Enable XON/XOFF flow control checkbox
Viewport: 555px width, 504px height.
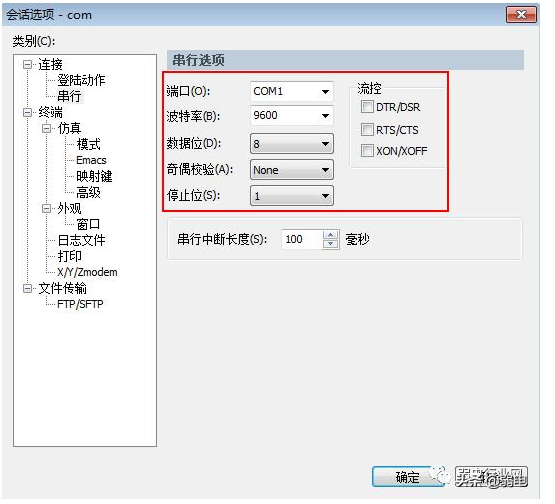[x=367, y=151]
